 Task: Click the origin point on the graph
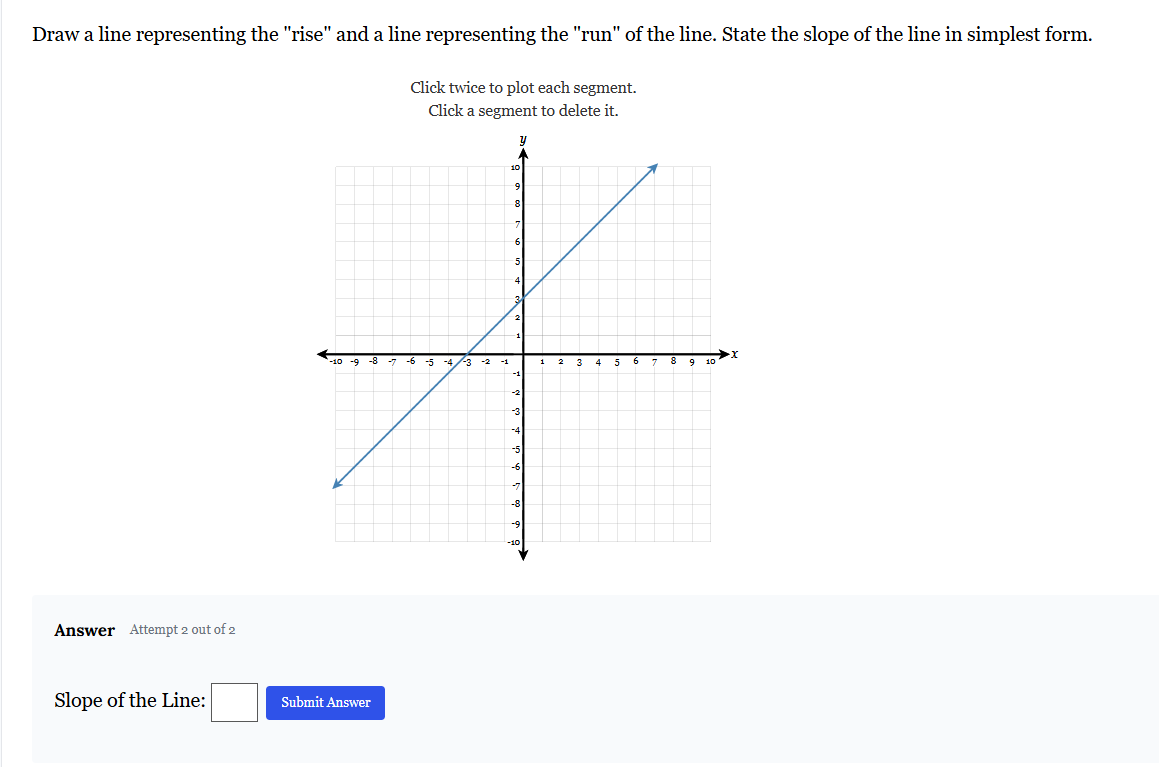click(x=523, y=353)
